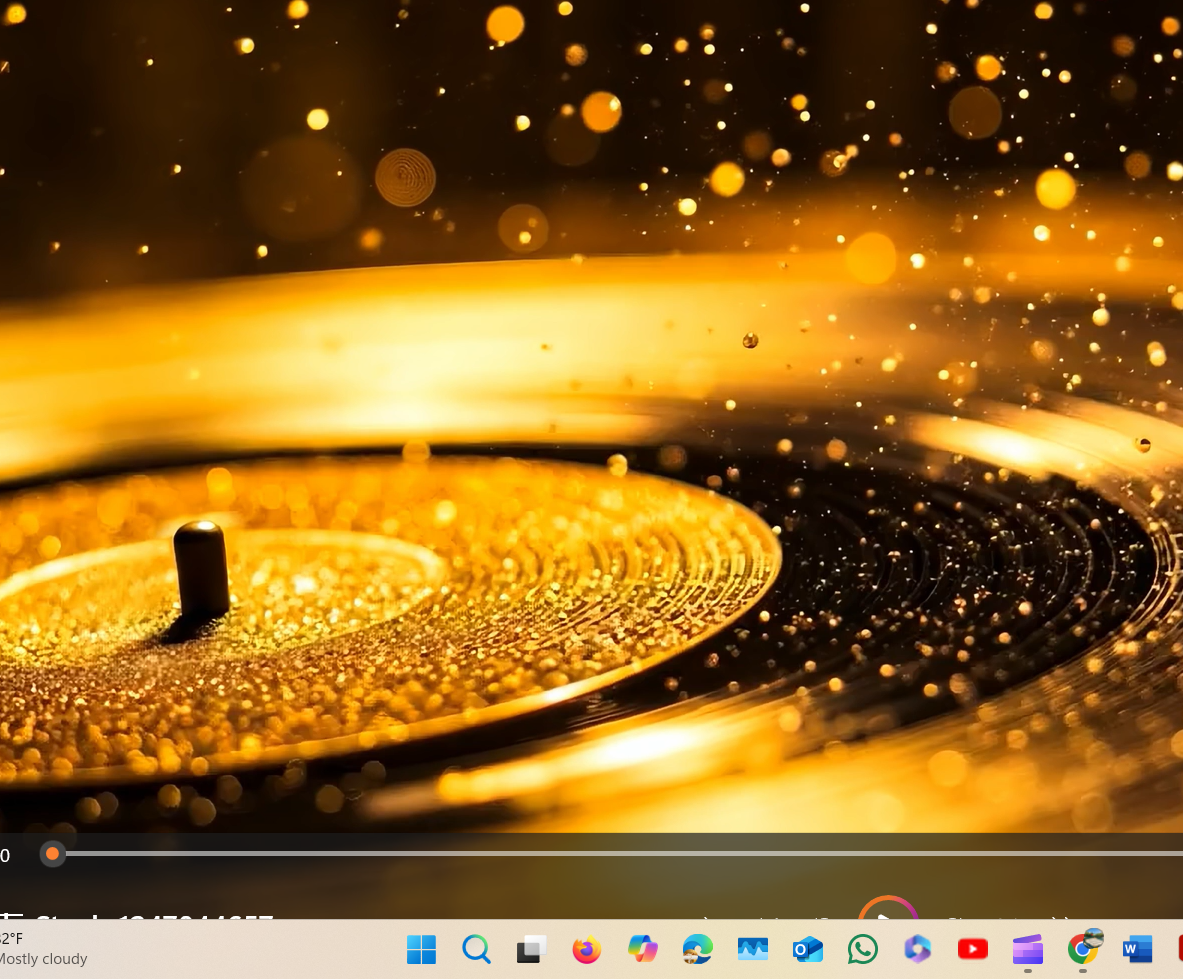Open the colorful Copilot icon in taskbar
The image size is (1183, 979).
click(642, 949)
